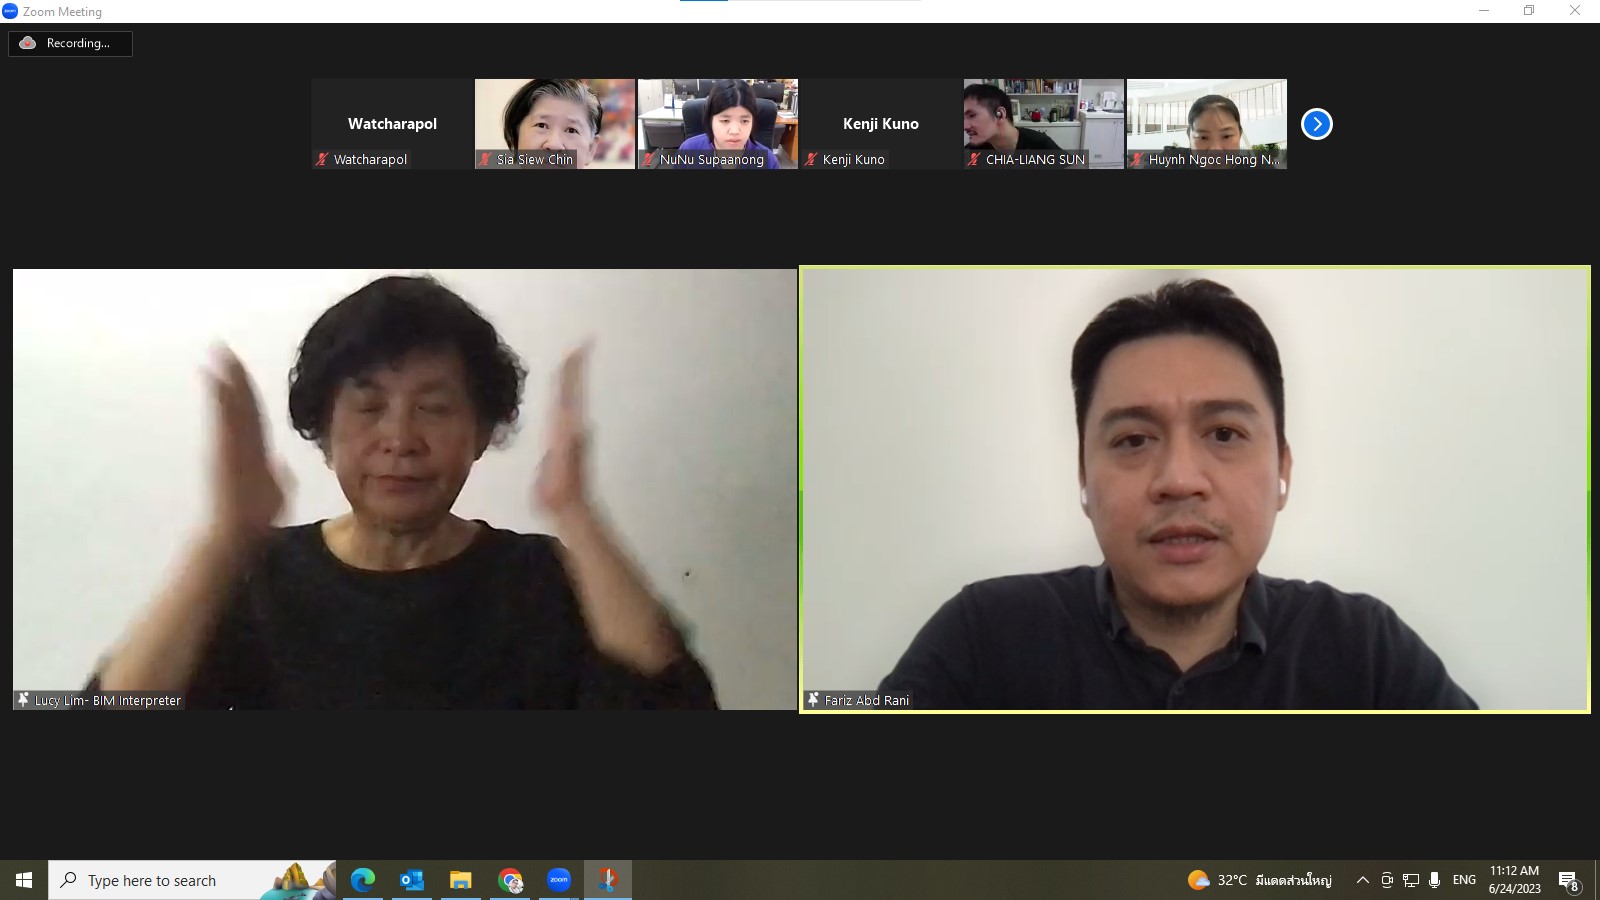Image resolution: width=1600 pixels, height=900 pixels.
Task: Open ENG language input switcher
Action: pyautogui.click(x=1464, y=880)
